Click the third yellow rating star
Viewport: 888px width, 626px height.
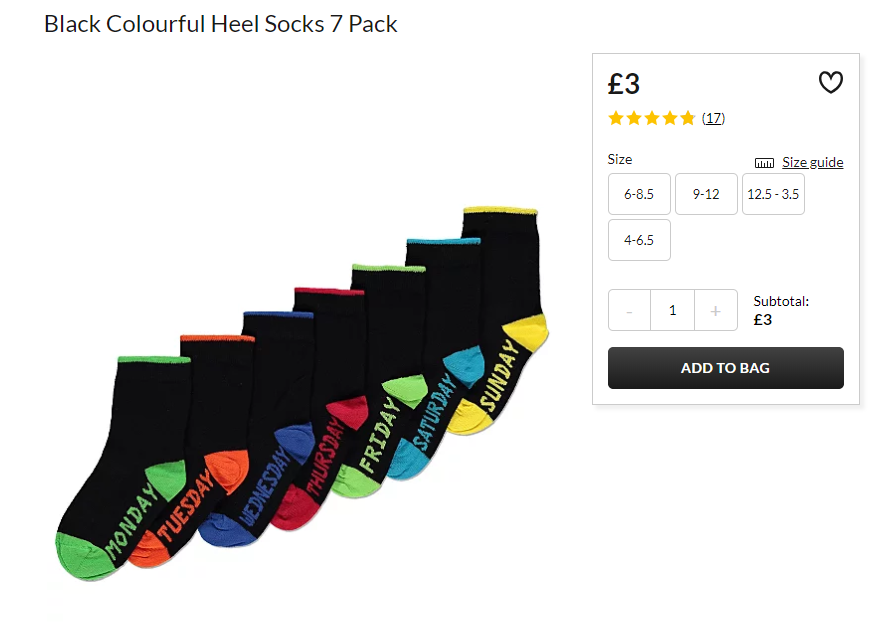click(652, 118)
